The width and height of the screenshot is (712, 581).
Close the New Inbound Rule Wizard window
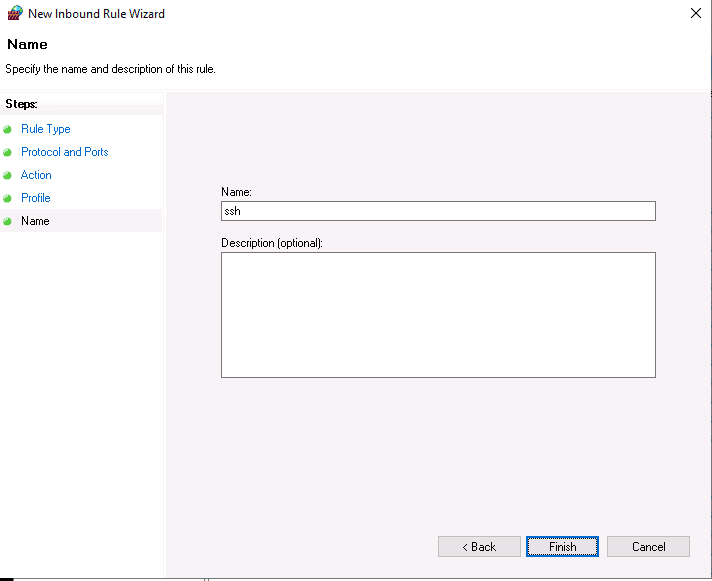click(x=696, y=13)
